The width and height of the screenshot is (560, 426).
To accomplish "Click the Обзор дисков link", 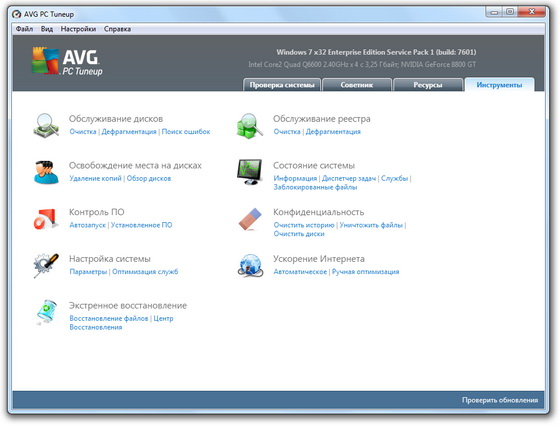I will [x=149, y=178].
